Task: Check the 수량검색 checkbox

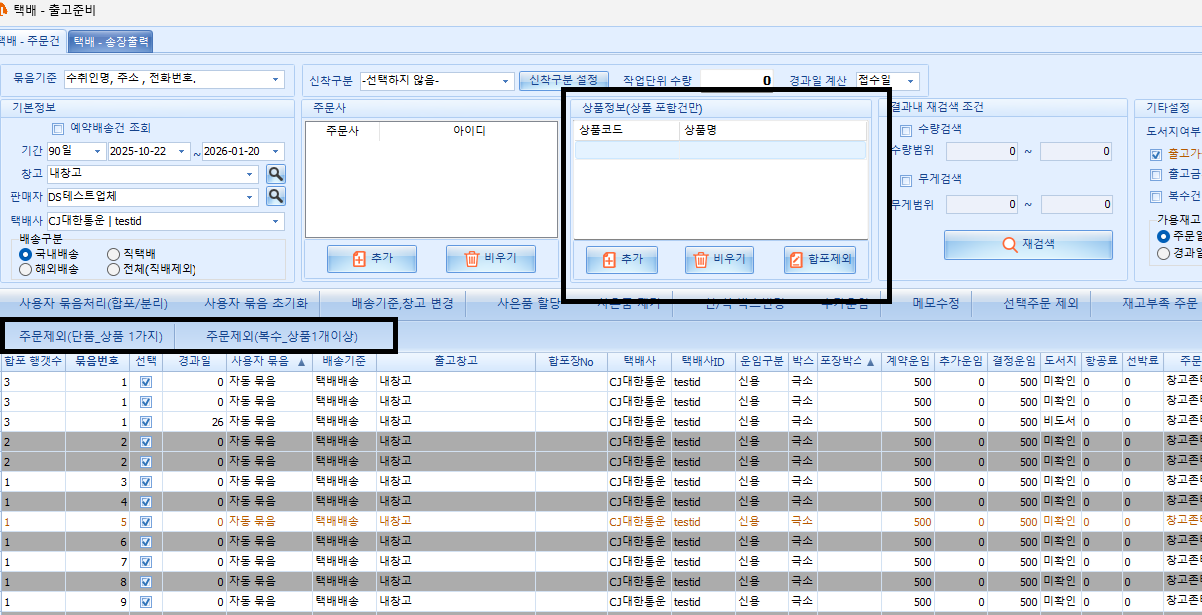Action: tap(906, 130)
